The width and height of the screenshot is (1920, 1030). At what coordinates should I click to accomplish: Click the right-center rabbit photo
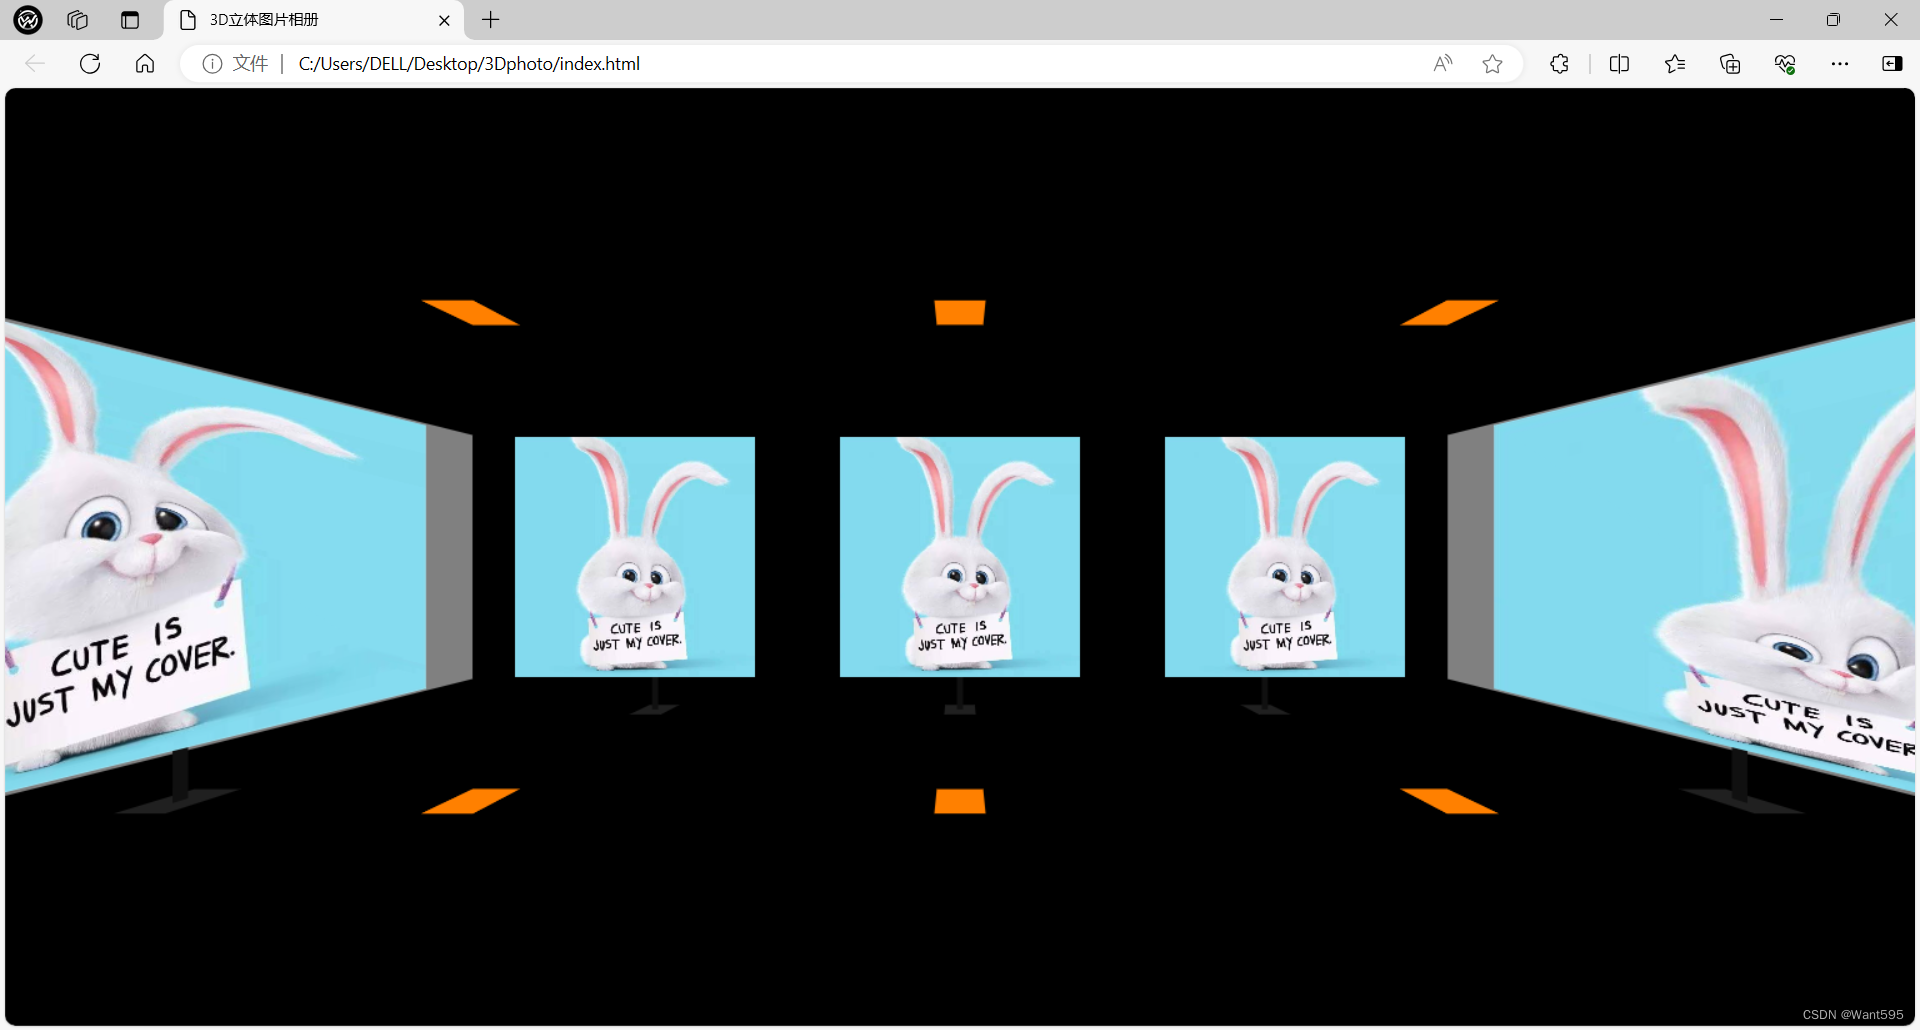1285,557
